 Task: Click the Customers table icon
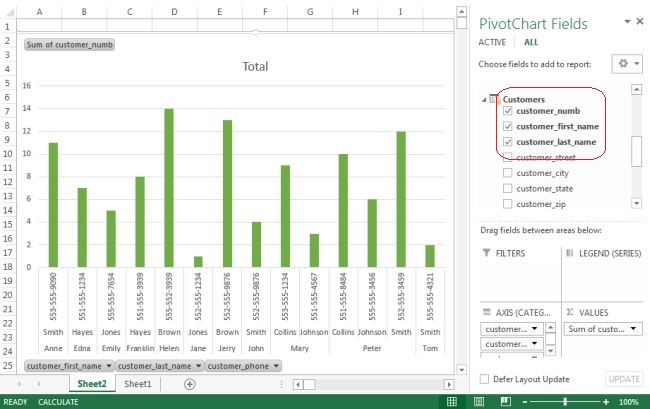coord(494,99)
